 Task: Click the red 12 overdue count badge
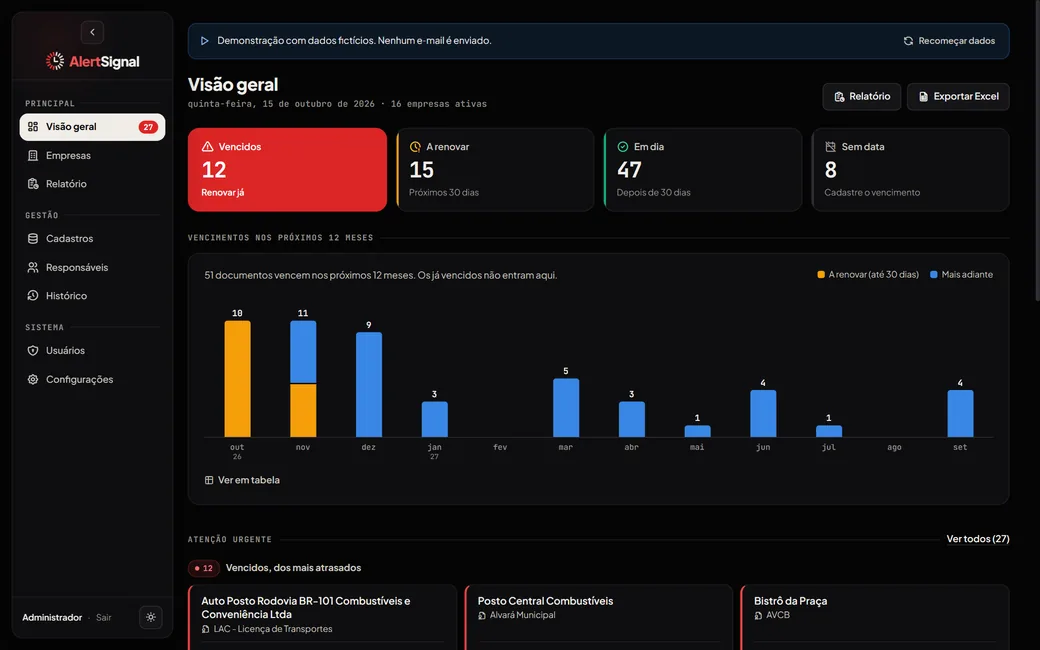tap(204, 568)
